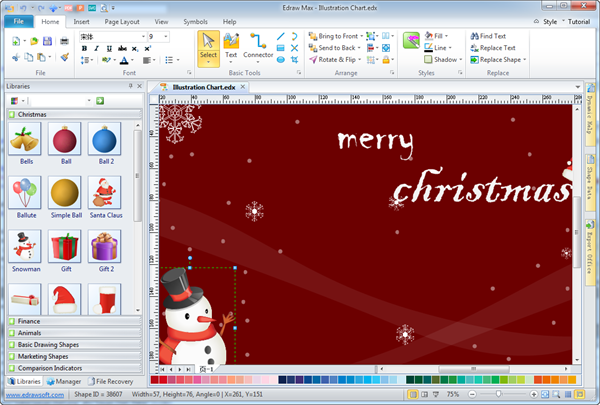This screenshot has height=405, width=600.
Task: Expand the Basic Drawing Shapes library
Action: point(74,345)
